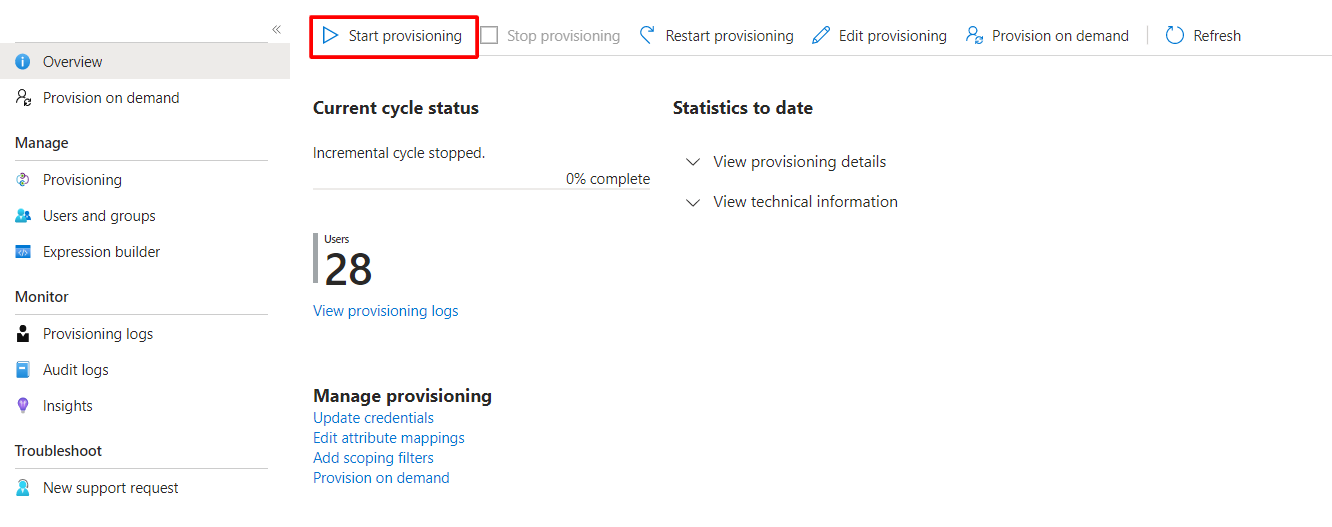The image size is (1332, 527).
Task: Click the Audit logs book icon
Action: click(23, 370)
